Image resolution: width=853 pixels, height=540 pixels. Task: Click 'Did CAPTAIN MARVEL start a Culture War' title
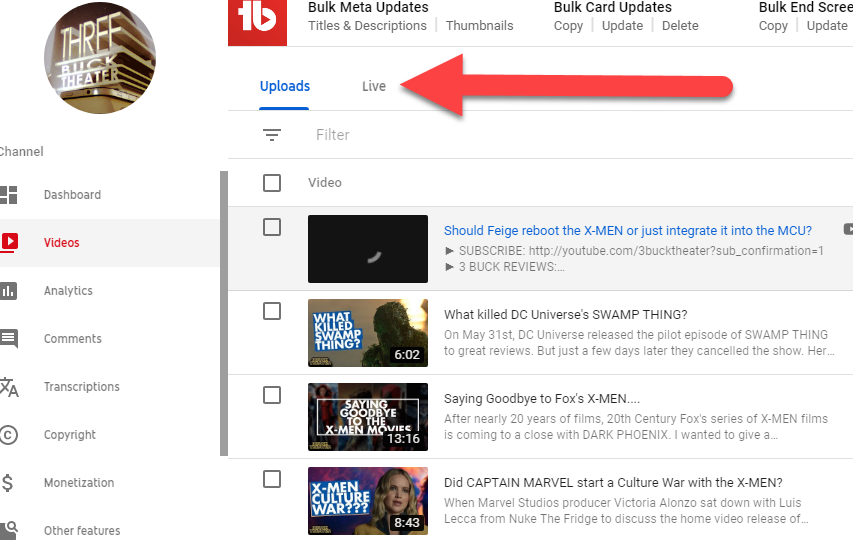tap(613, 482)
